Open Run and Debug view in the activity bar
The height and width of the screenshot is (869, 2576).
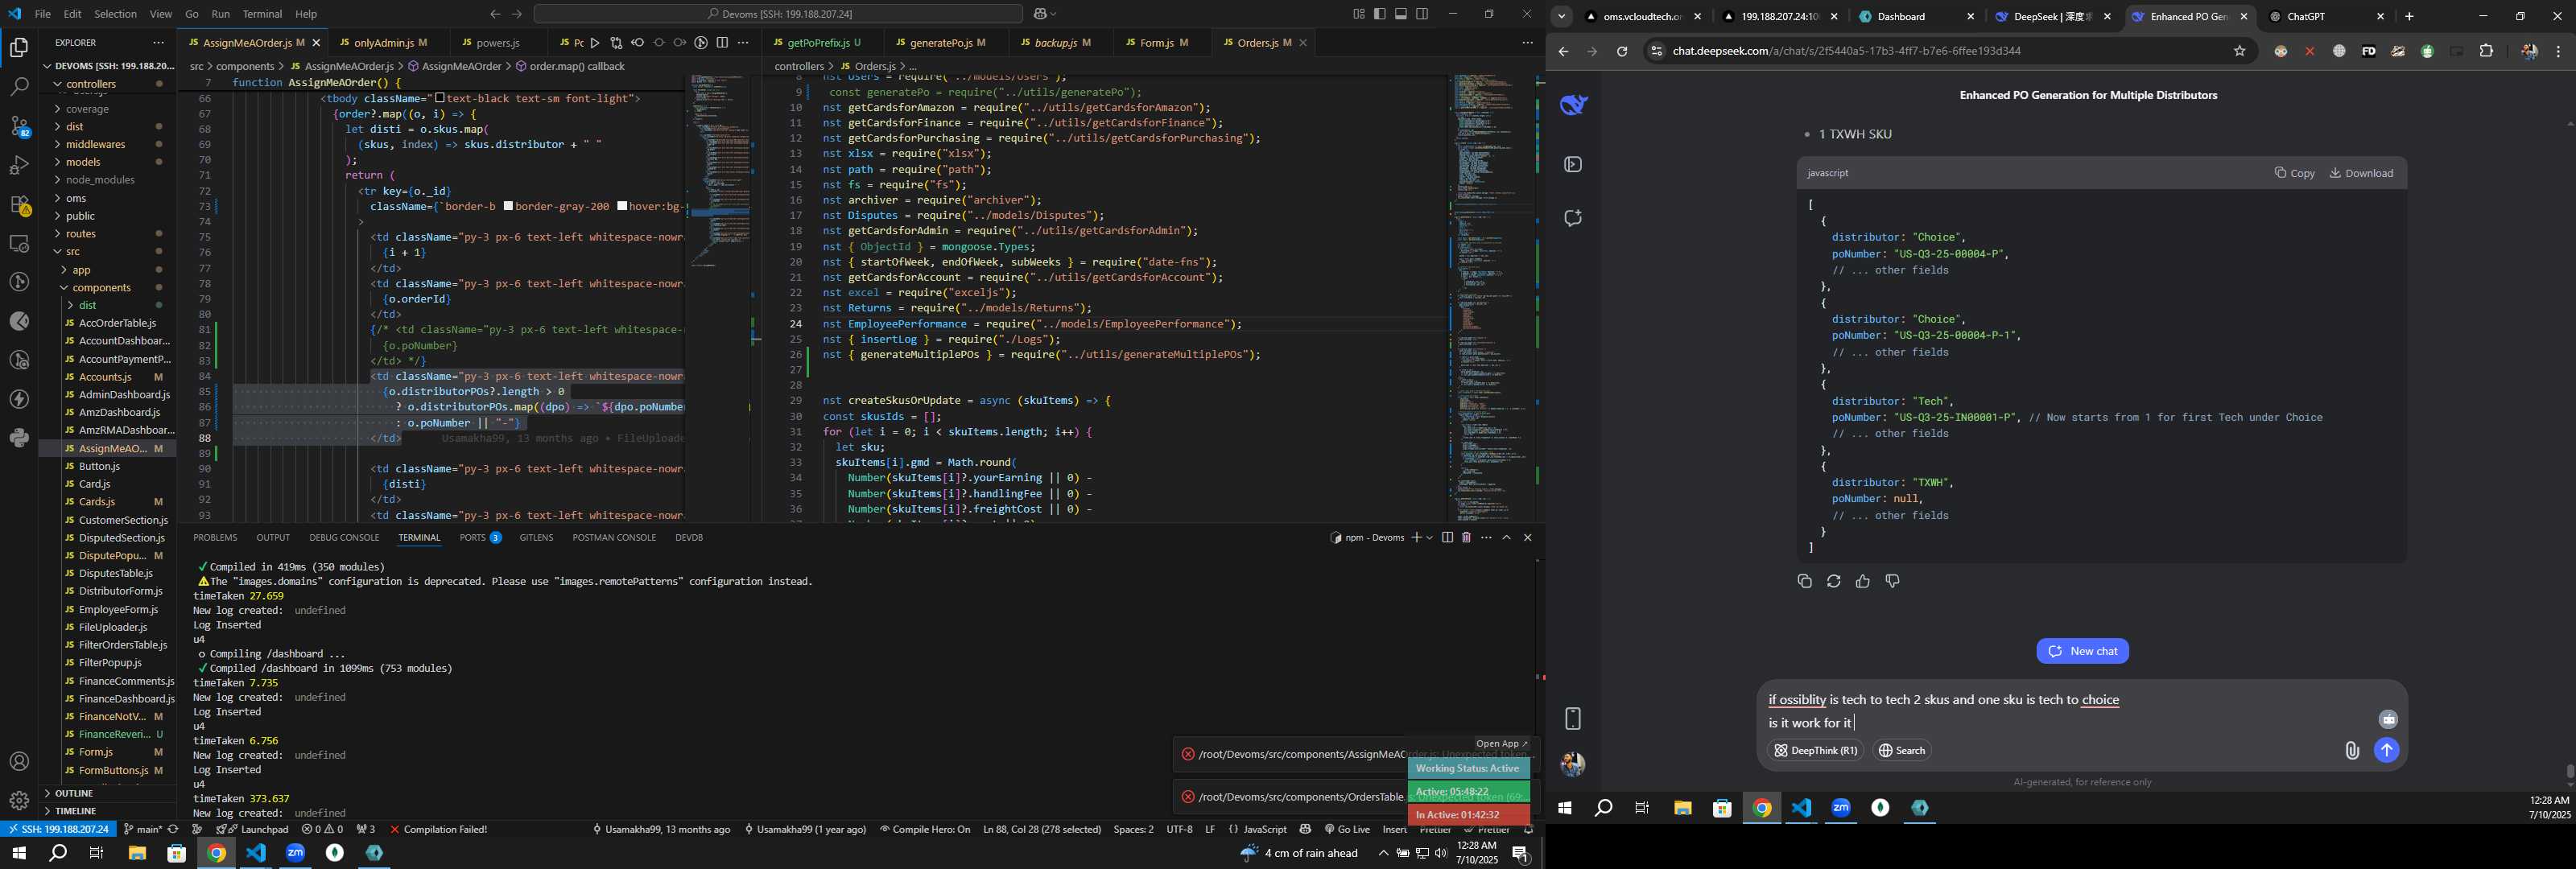tap(19, 165)
